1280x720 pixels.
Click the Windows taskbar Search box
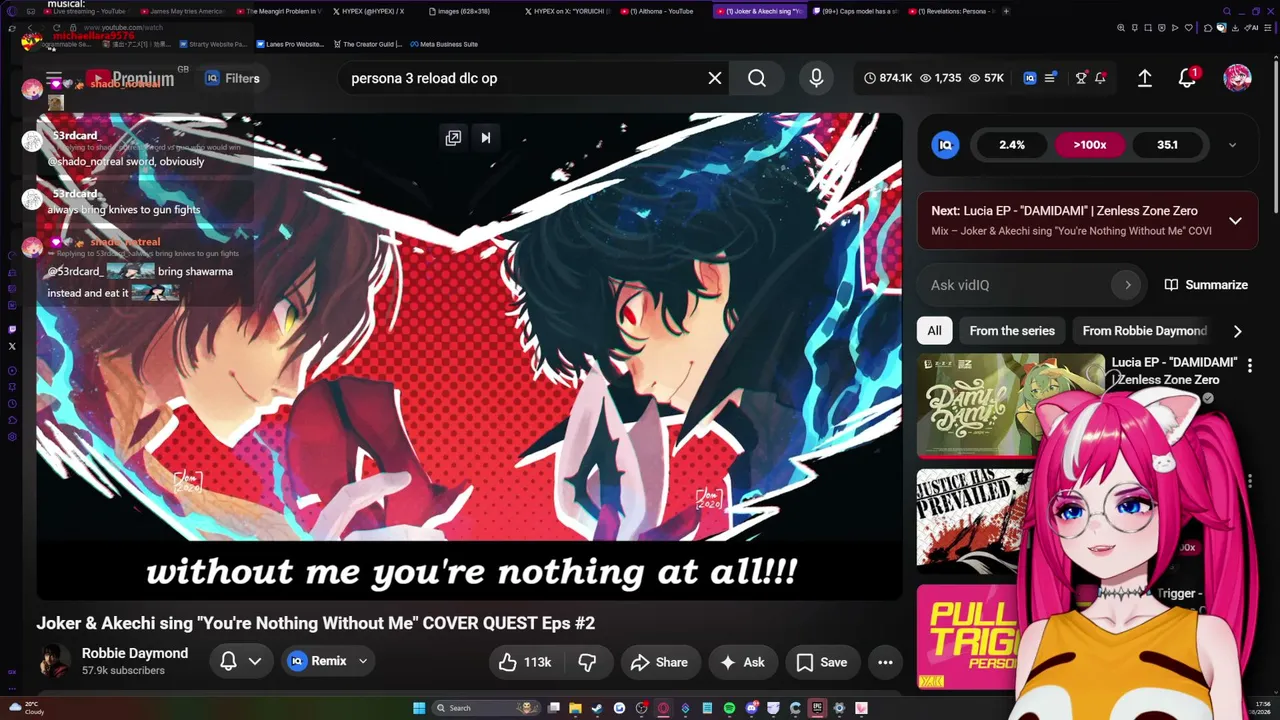(x=487, y=708)
